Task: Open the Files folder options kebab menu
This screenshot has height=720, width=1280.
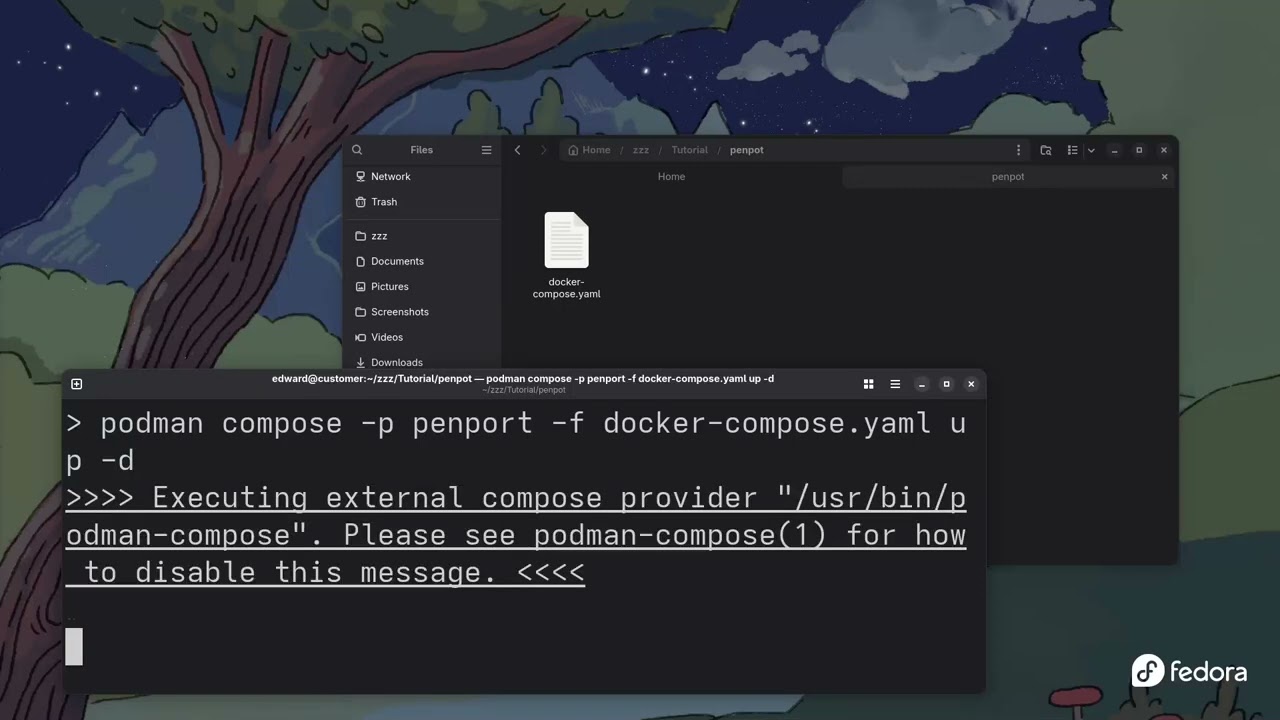Action: (x=1018, y=150)
